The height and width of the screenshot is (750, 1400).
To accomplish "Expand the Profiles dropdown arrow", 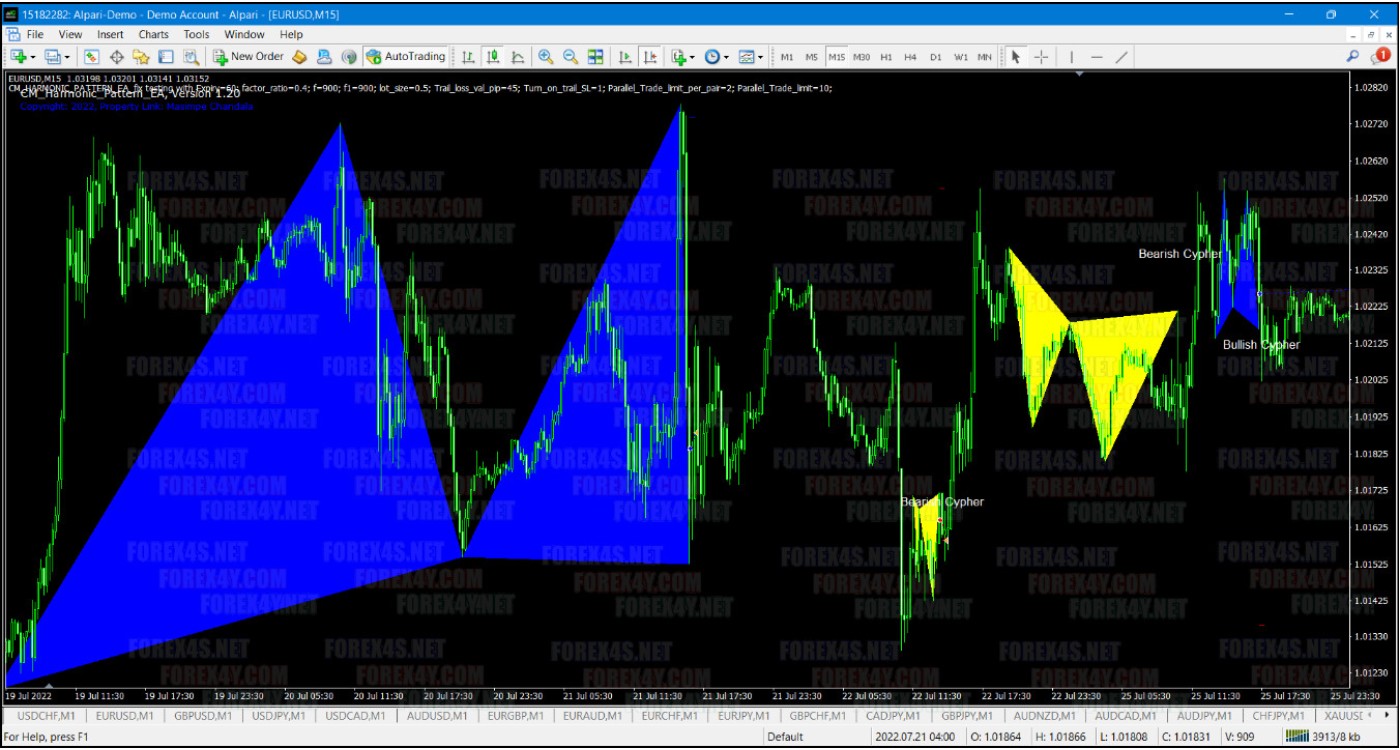I will 66,57.
